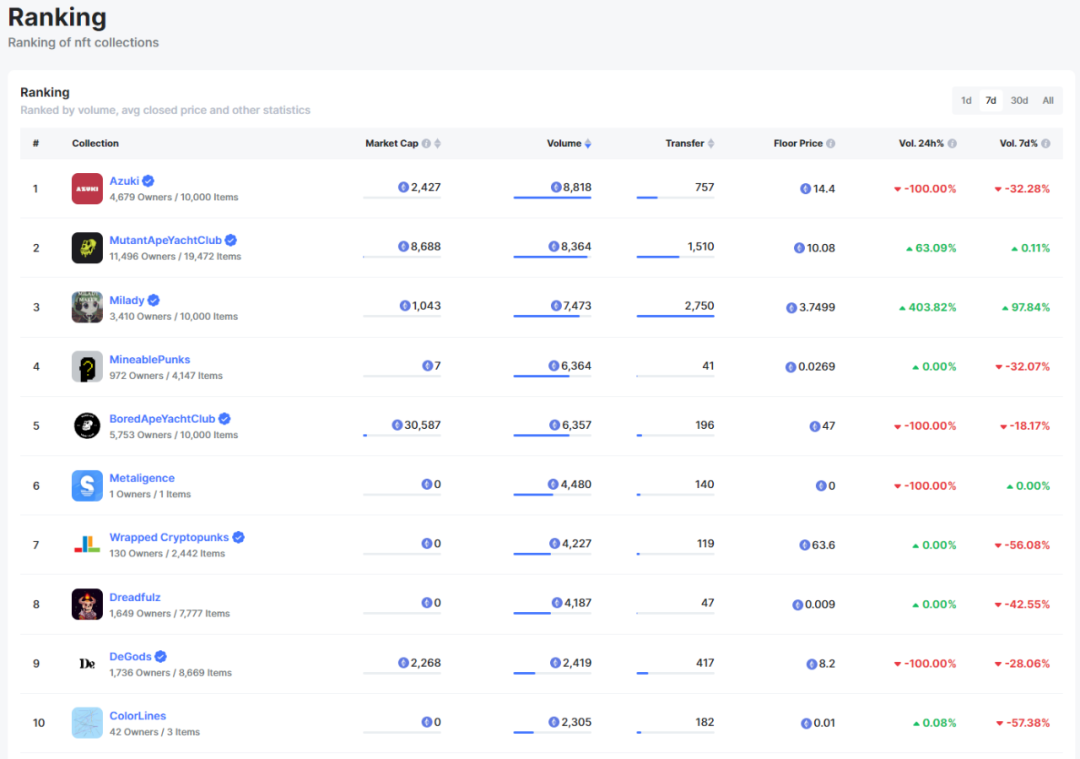This screenshot has height=759, width=1080.
Task: Switch ranking period to 1d
Action: pos(966,101)
